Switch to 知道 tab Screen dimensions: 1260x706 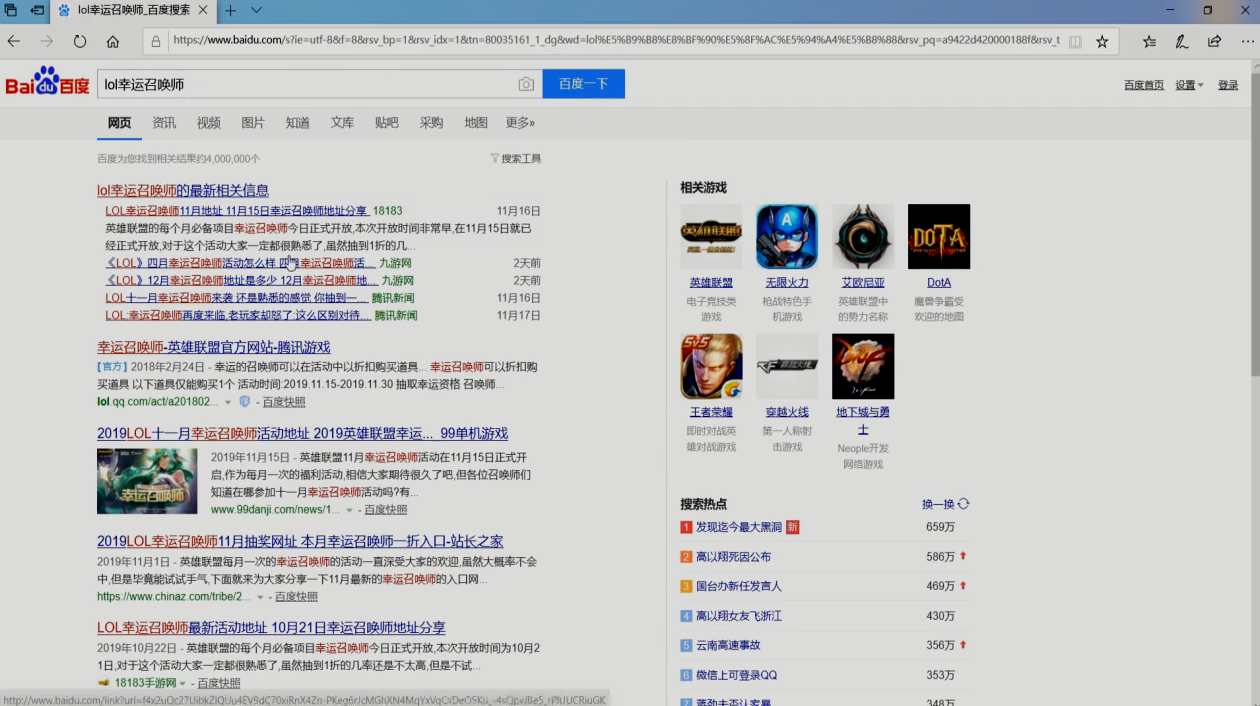(297, 122)
